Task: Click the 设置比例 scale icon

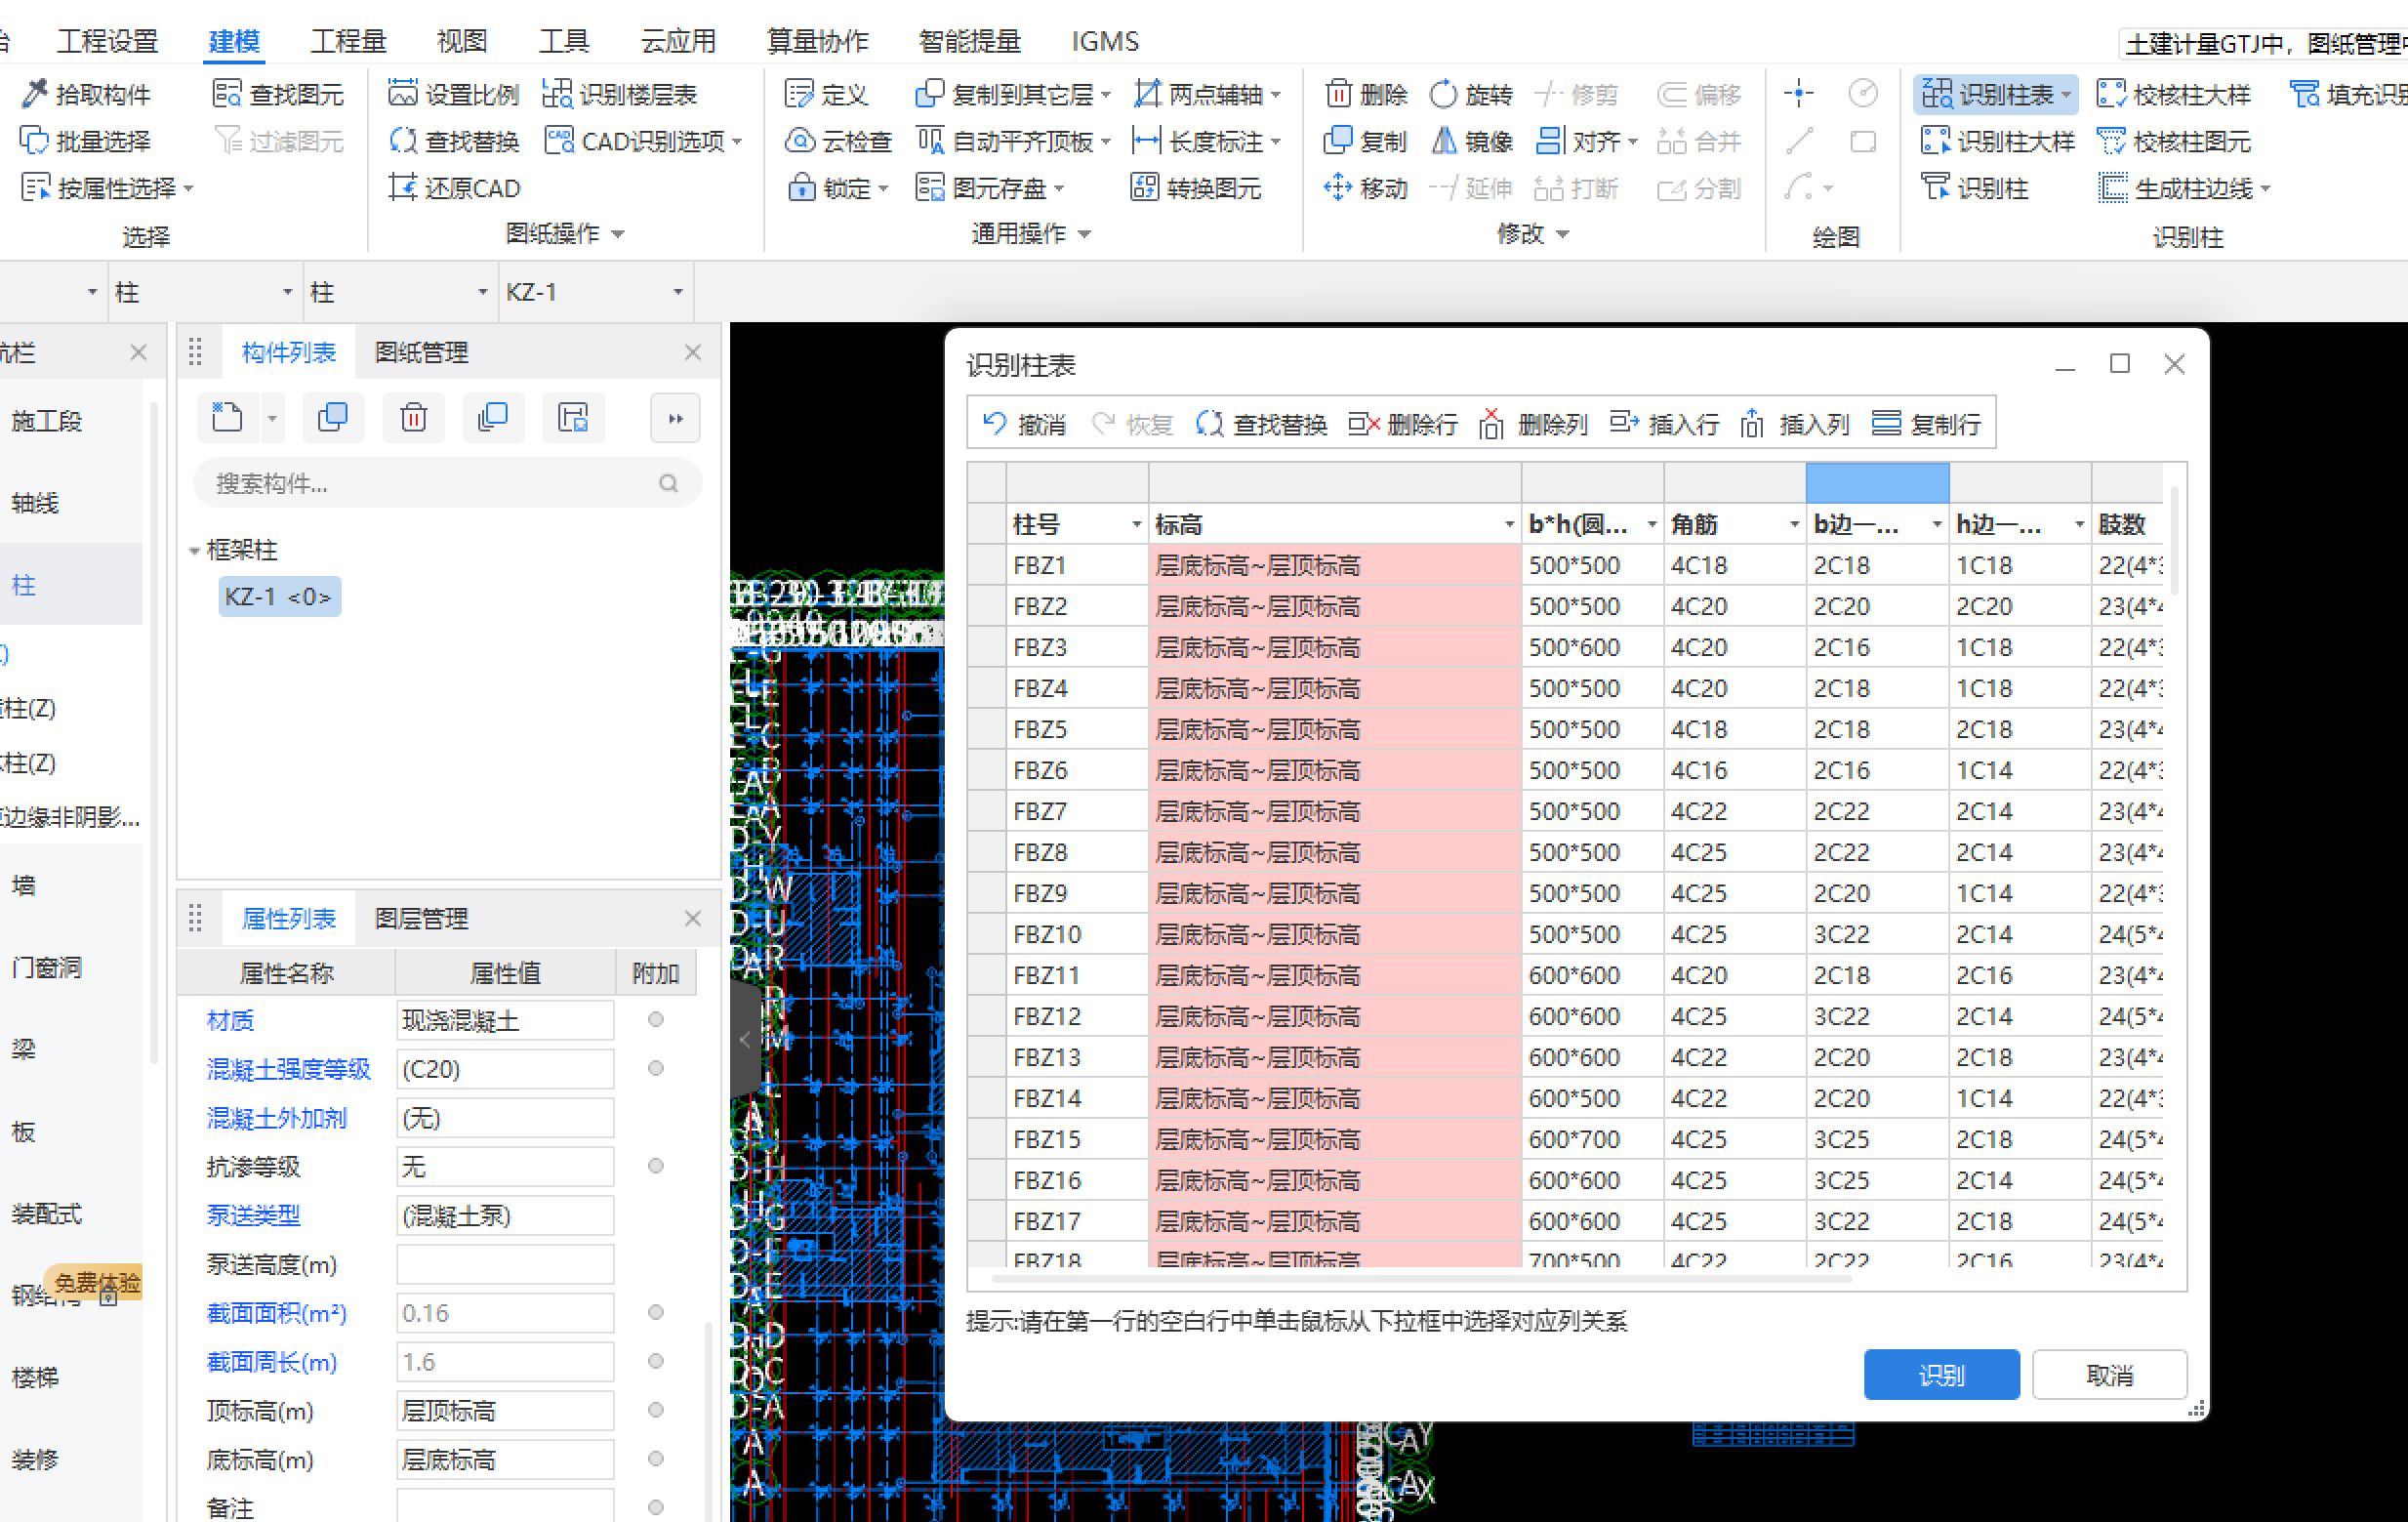Action: pyautogui.click(x=402, y=94)
